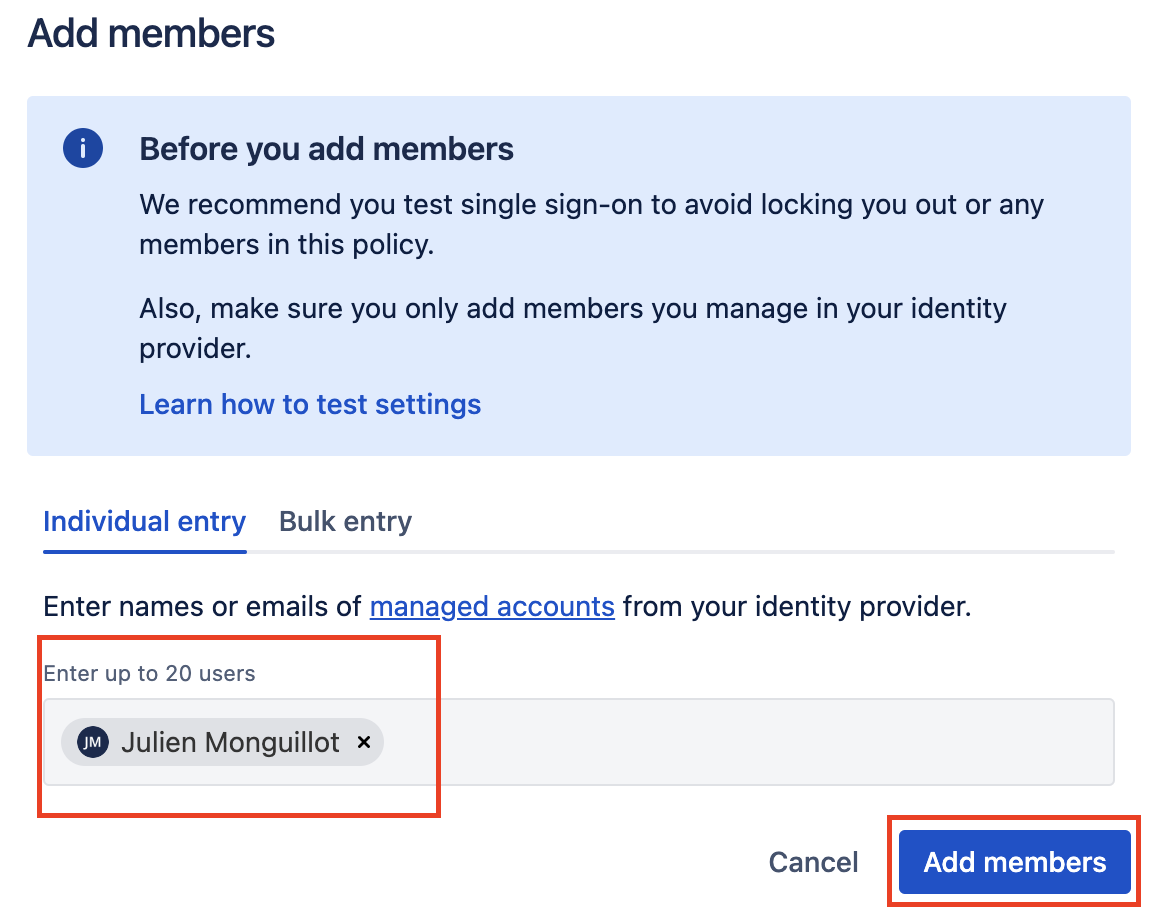Click the user entry input field
The image size is (1152, 922).
(x=700, y=742)
